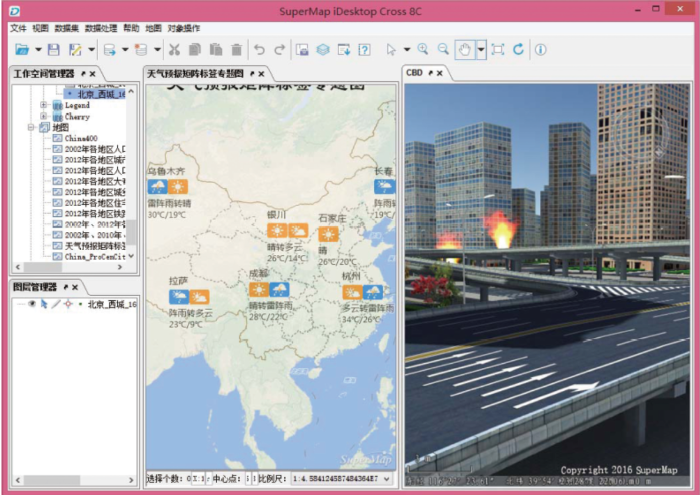
Task: Click the full extent view icon
Action: click(498, 50)
